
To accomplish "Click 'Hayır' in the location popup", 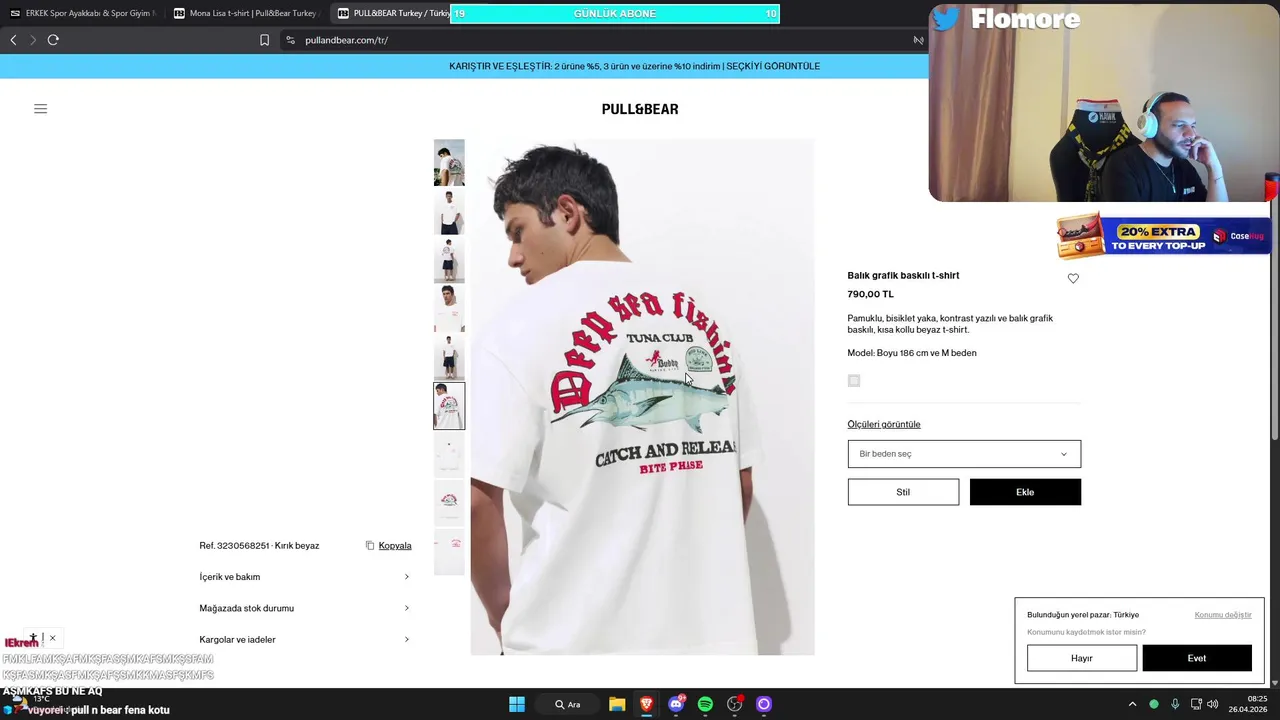I will pos(1082,658).
